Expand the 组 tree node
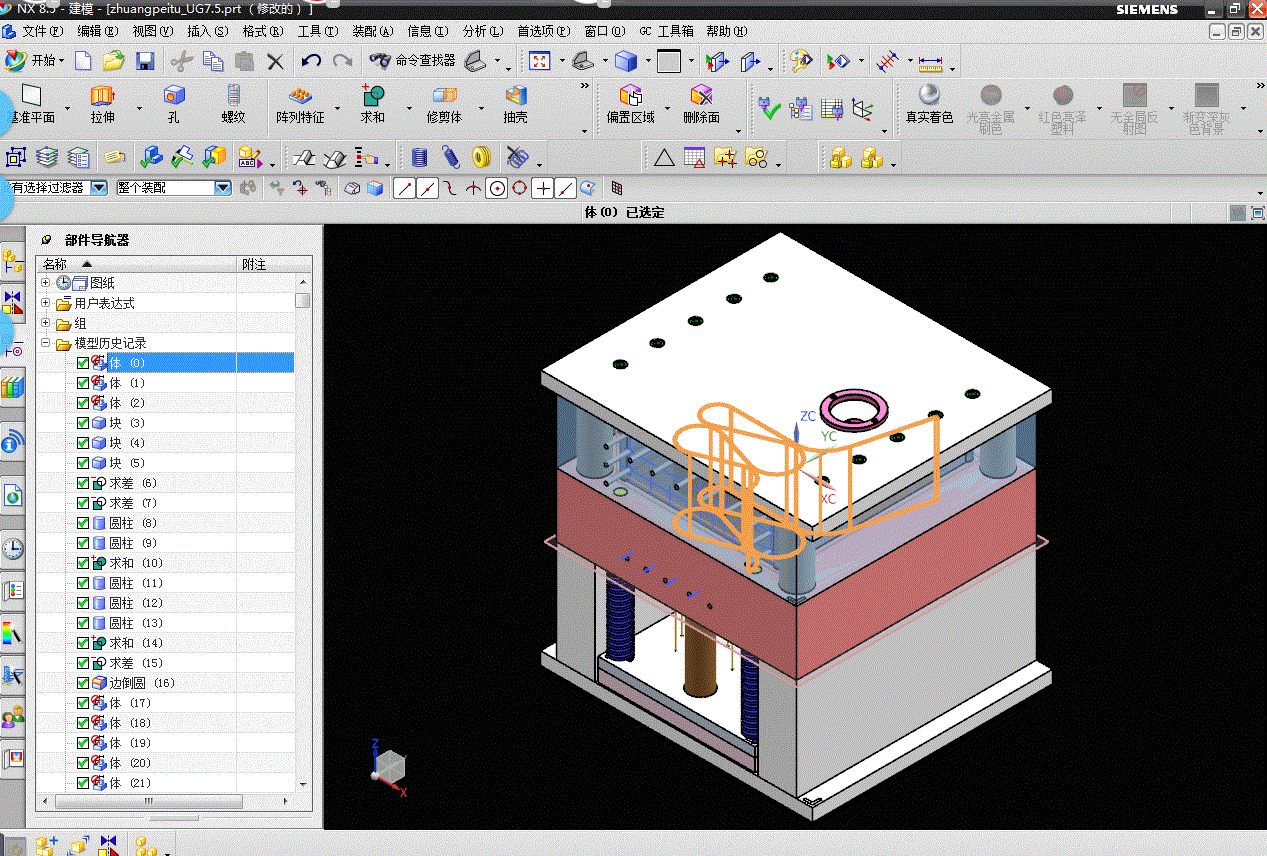The image size is (1267, 856). [46, 323]
